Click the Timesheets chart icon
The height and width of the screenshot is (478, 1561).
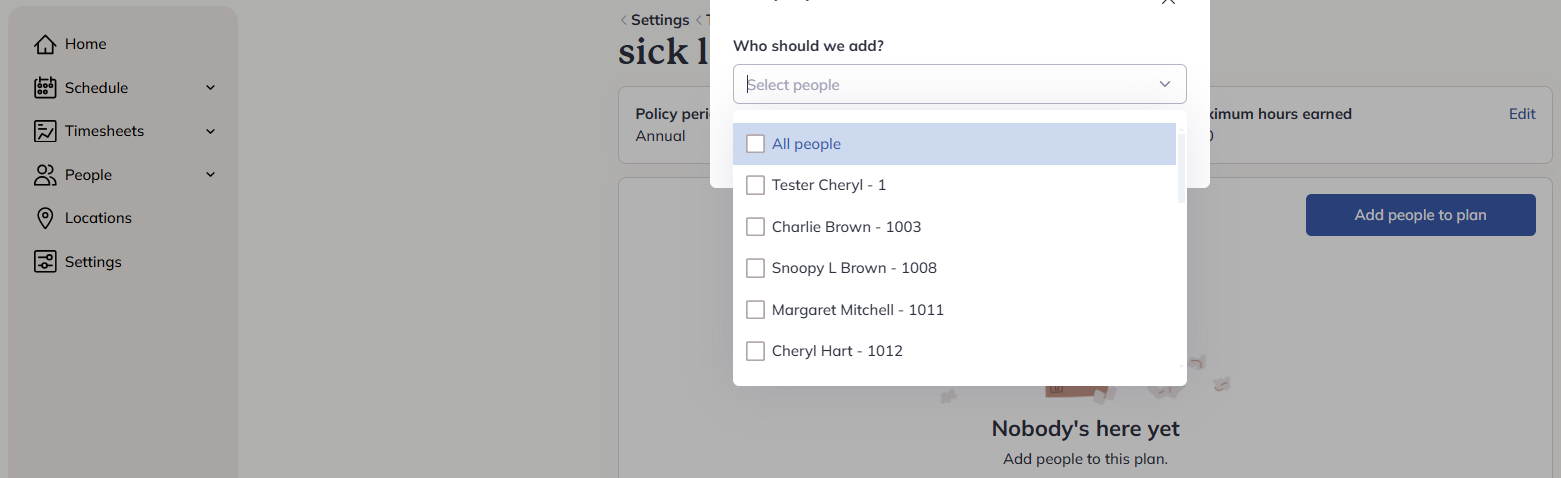click(x=44, y=131)
